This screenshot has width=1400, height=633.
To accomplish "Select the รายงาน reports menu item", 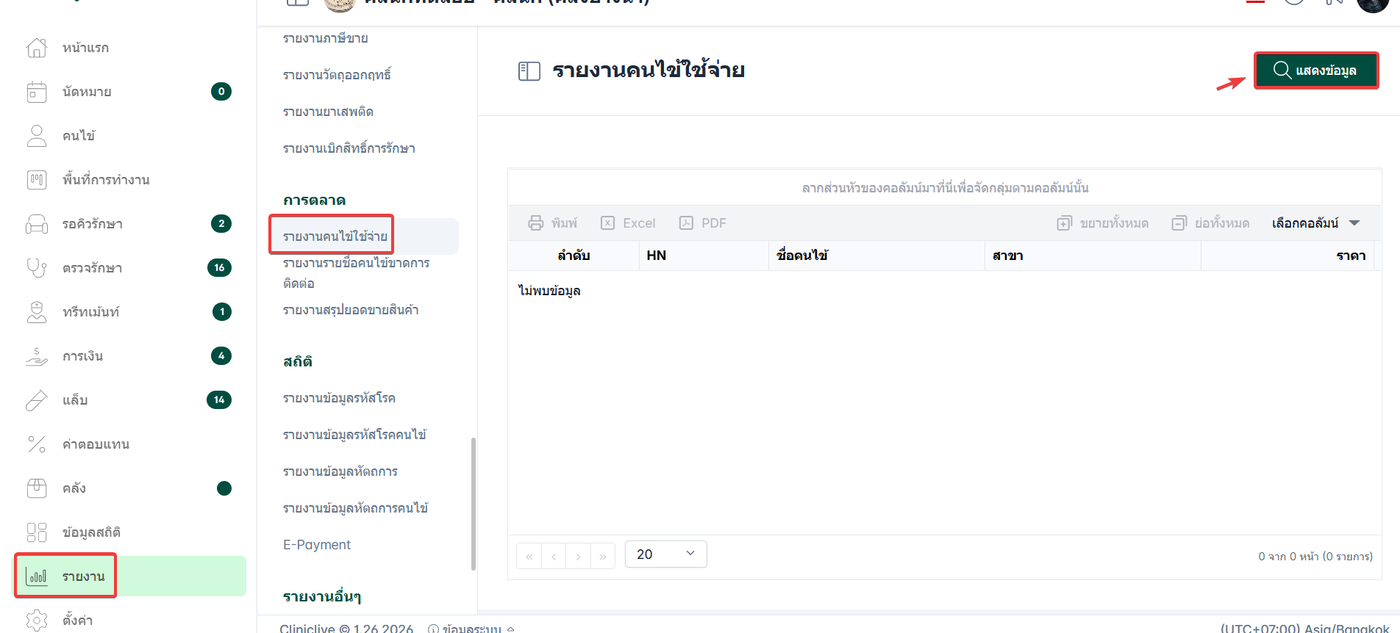I will pyautogui.click(x=130, y=576).
